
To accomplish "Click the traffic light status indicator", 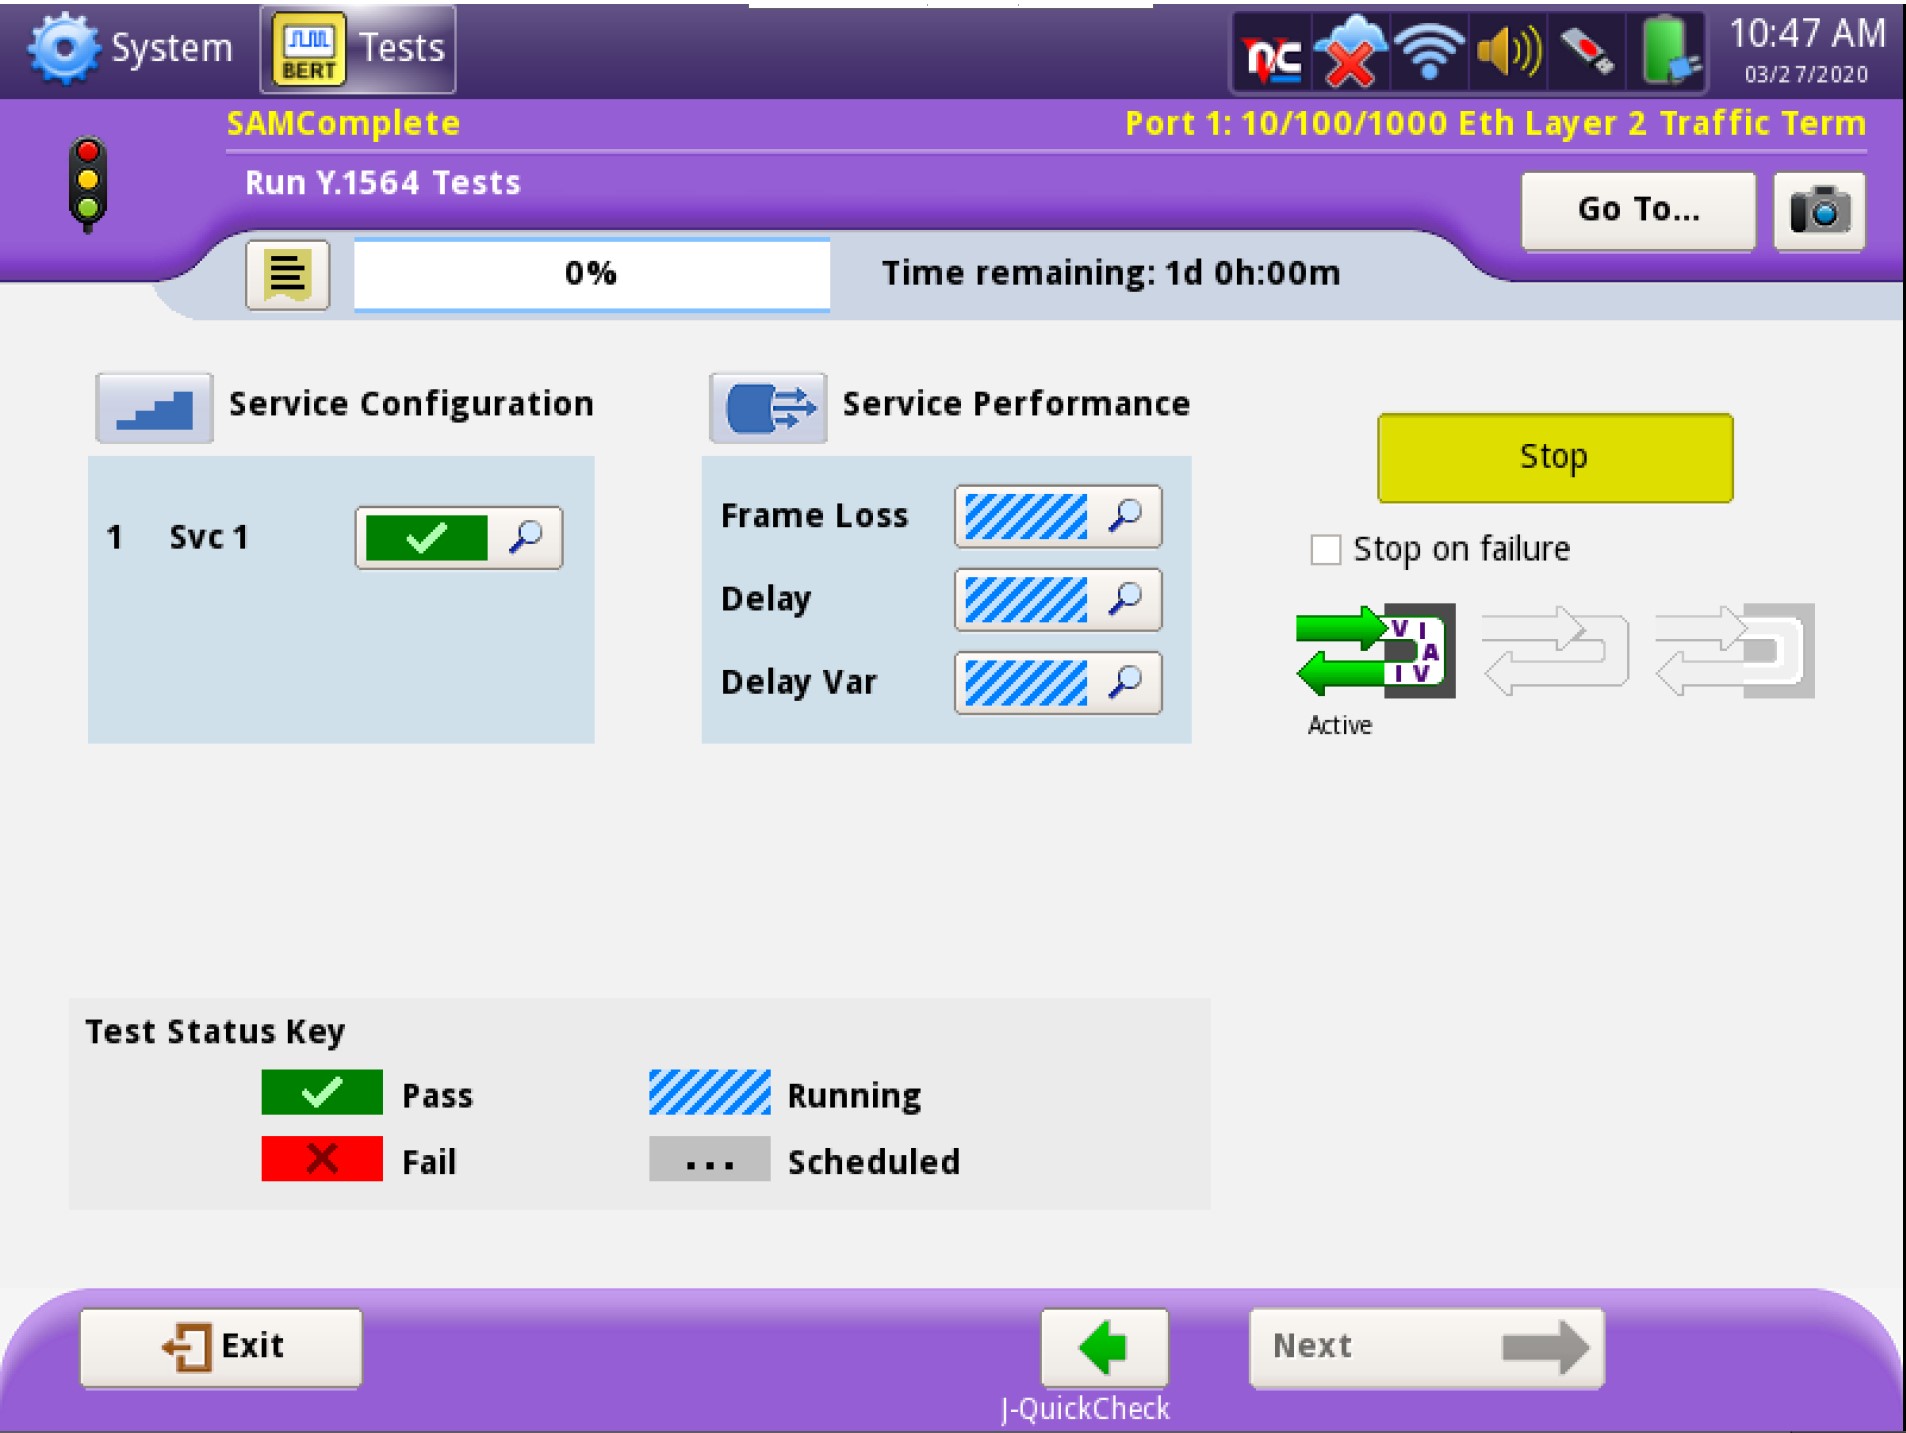I will [88, 183].
